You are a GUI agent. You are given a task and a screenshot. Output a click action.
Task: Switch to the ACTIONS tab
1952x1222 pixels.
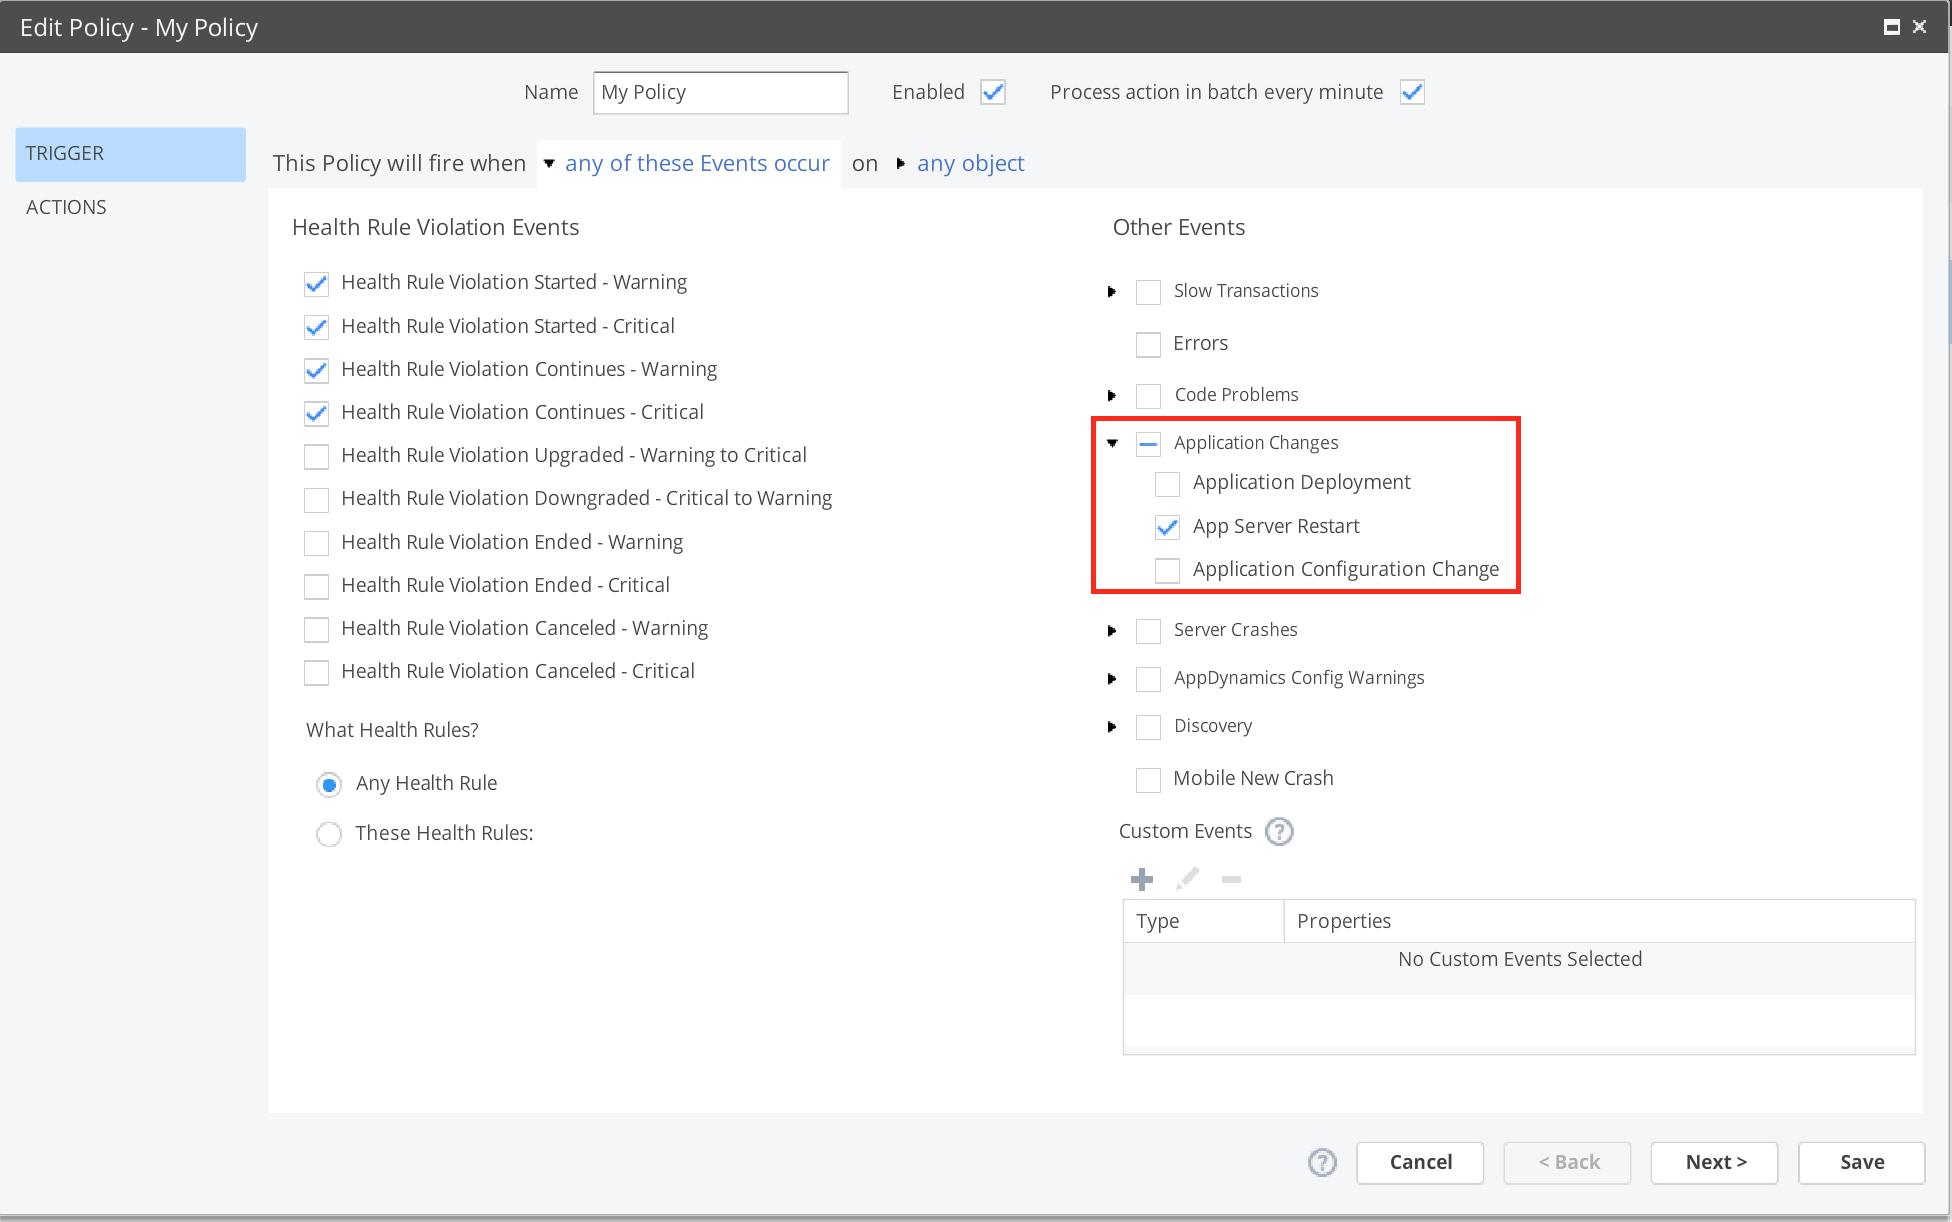coord(66,207)
